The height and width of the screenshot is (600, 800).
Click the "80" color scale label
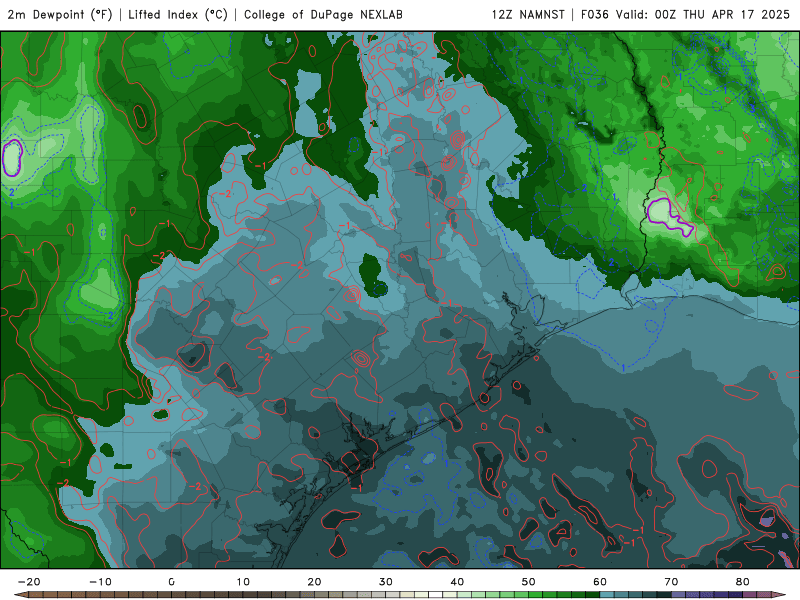(742, 582)
